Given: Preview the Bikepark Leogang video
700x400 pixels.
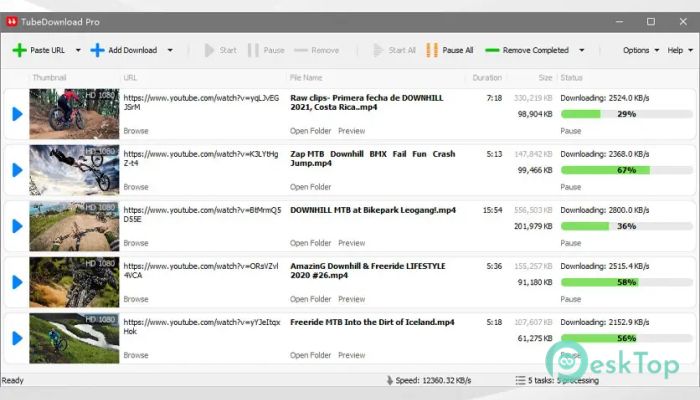Looking at the screenshot, I should coord(351,243).
